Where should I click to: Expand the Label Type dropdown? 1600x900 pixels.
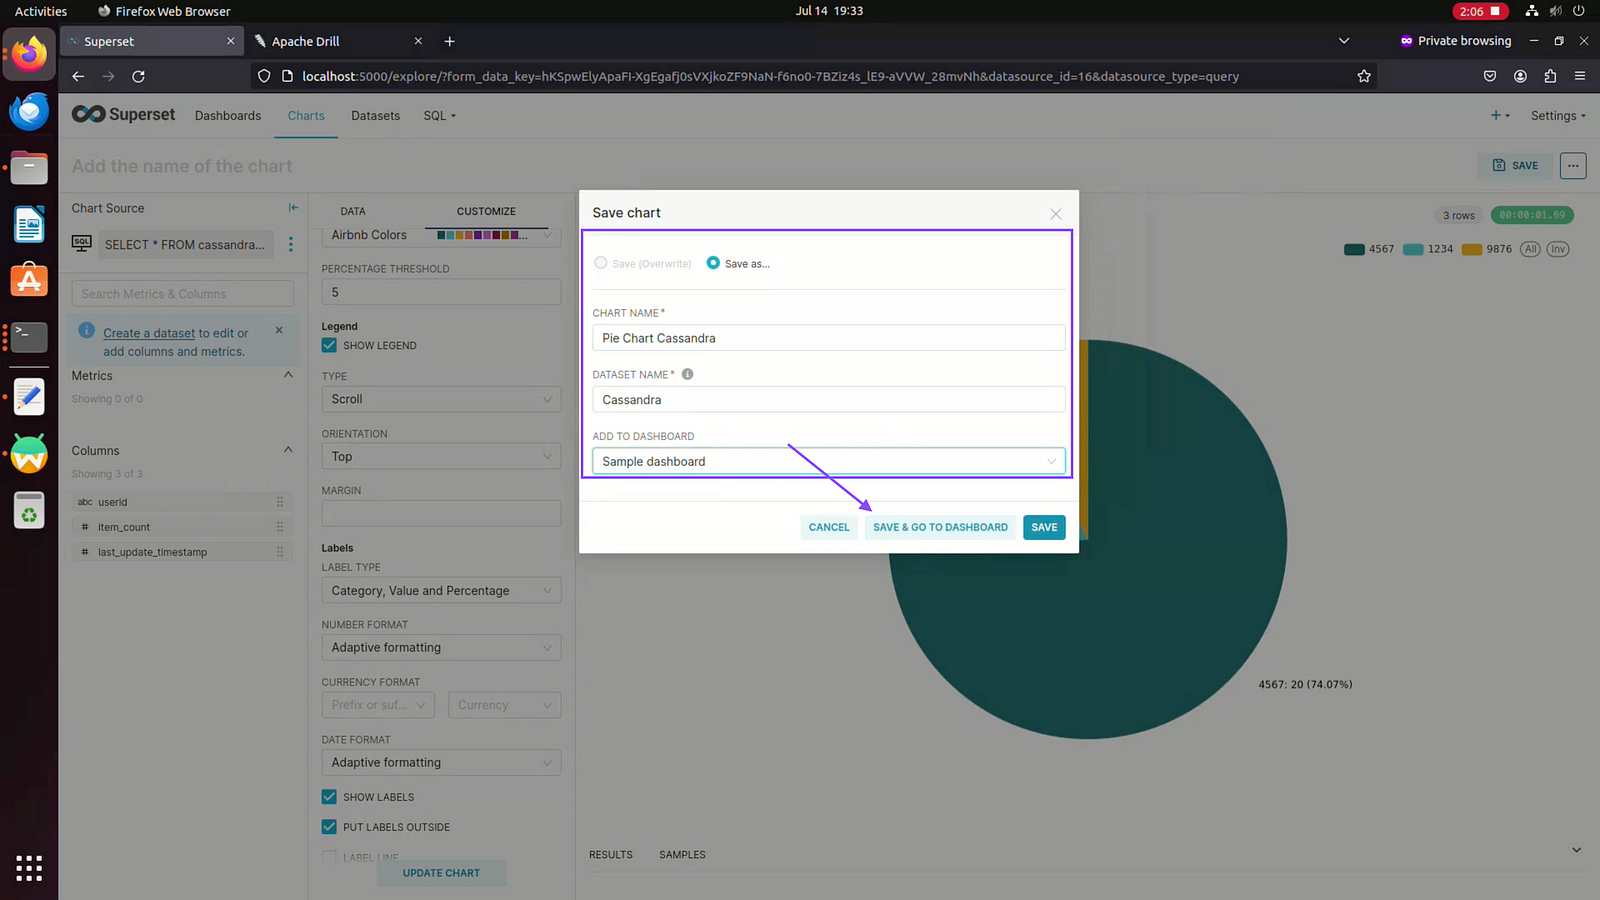tap(440, 591)
